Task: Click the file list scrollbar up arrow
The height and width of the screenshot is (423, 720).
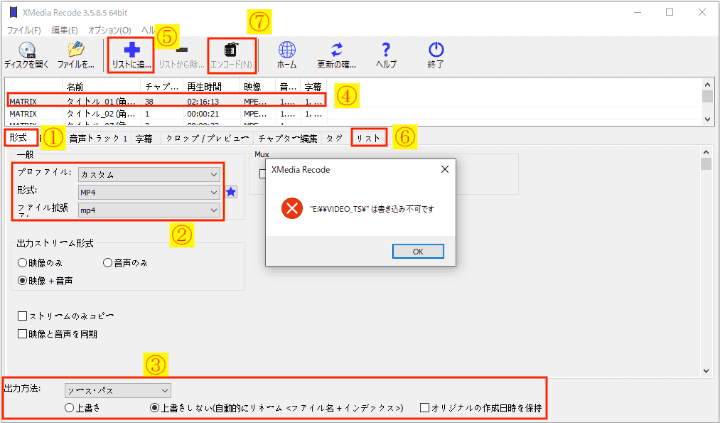Action: (707, 85)
